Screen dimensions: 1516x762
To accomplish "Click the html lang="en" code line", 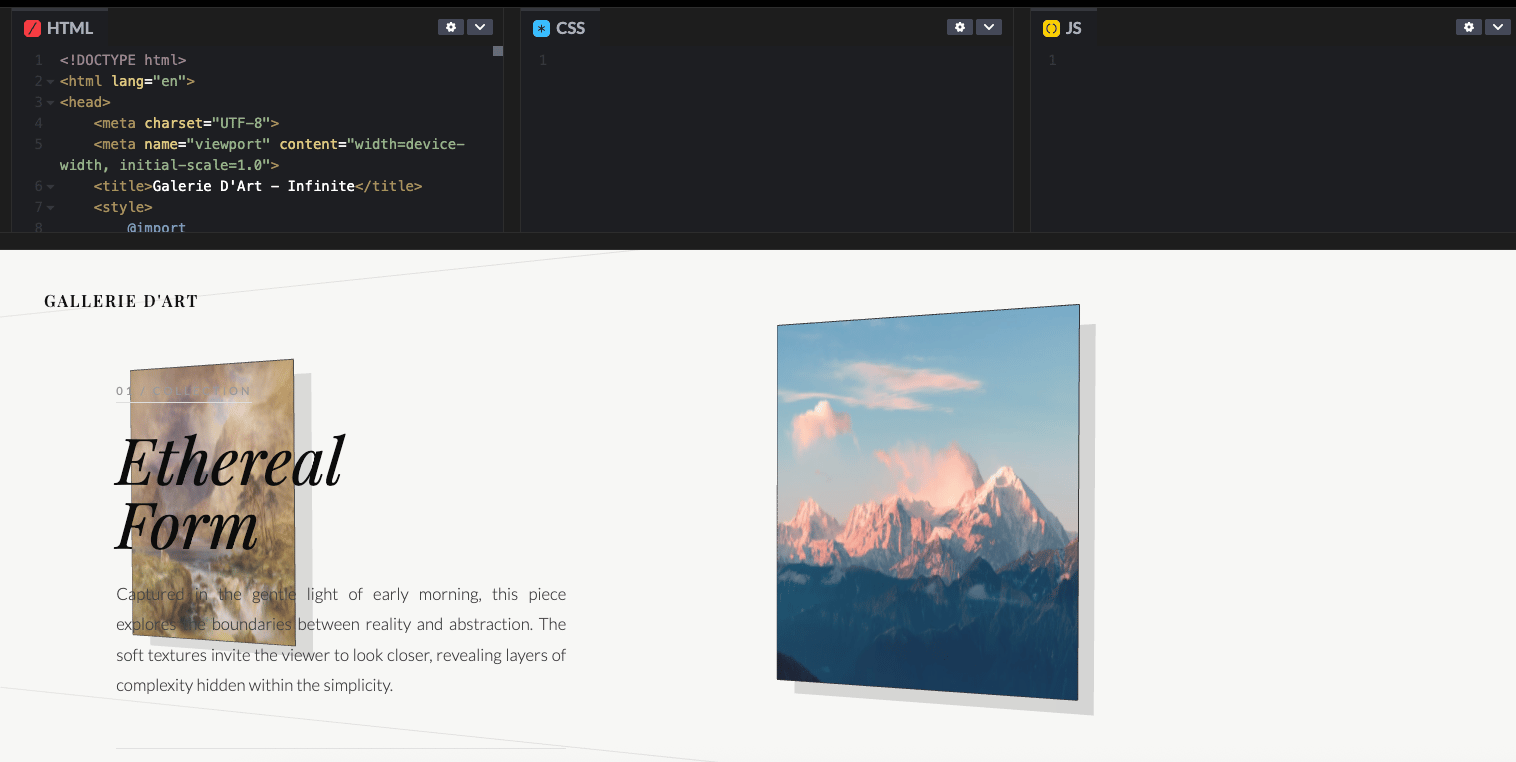I will tap(127, 81).
